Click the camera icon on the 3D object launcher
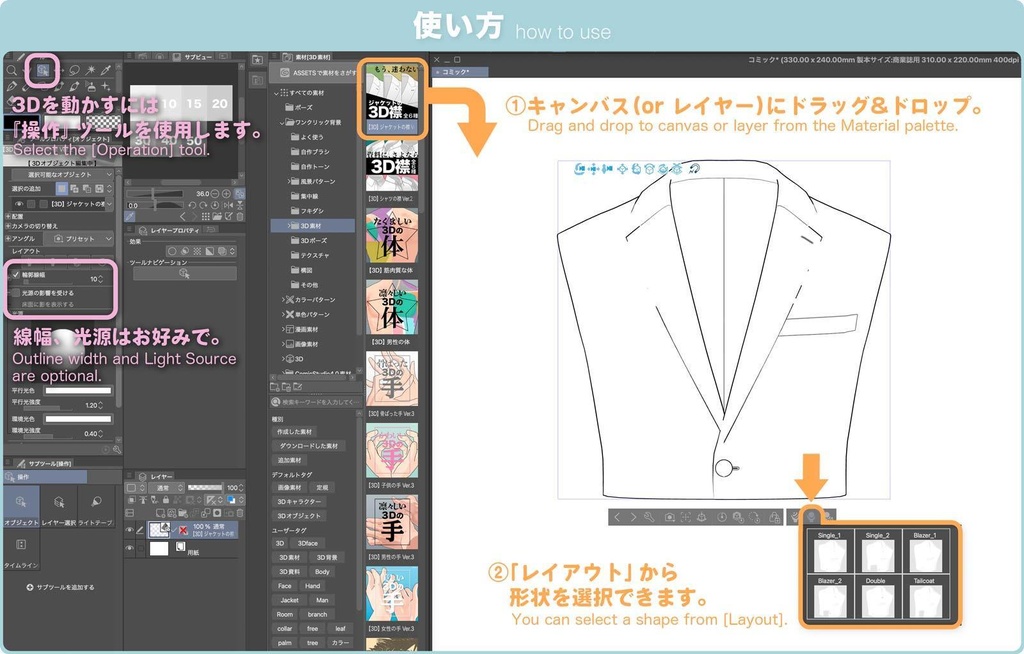Viewport: 1024px width, 654px height. click(x=669, y=517)
